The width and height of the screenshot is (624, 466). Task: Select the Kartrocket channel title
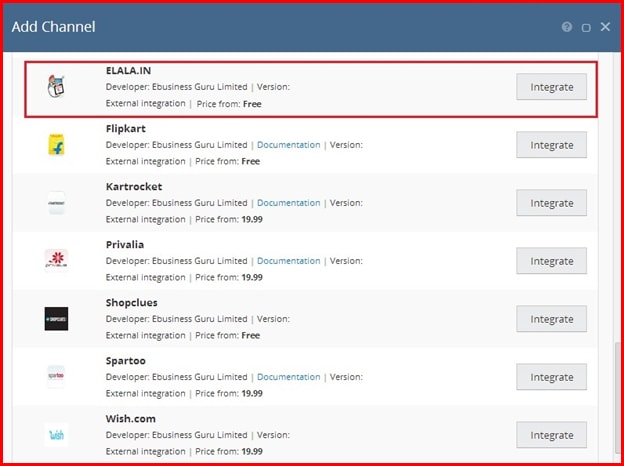134,187
